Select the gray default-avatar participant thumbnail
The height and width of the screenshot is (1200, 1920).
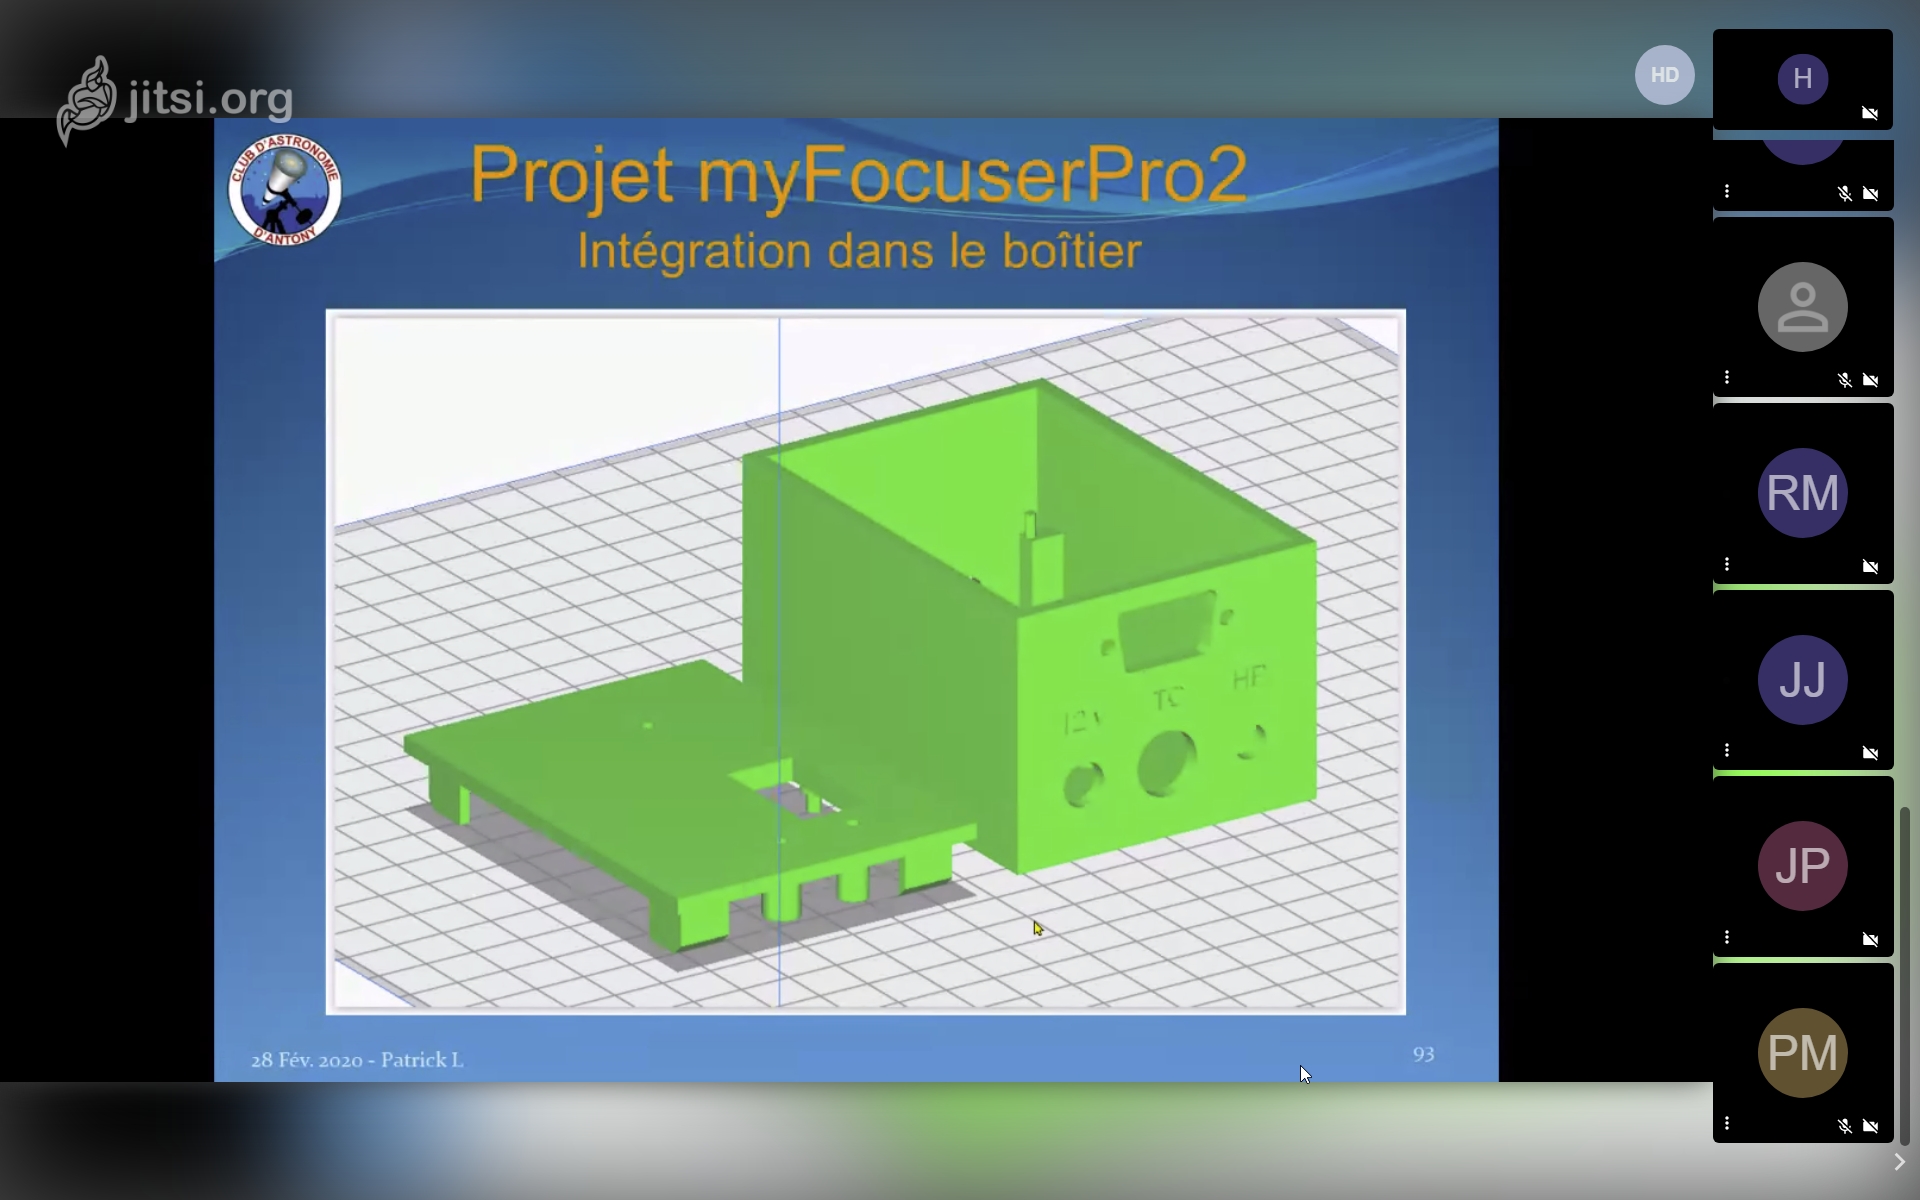click(1803, 307)
